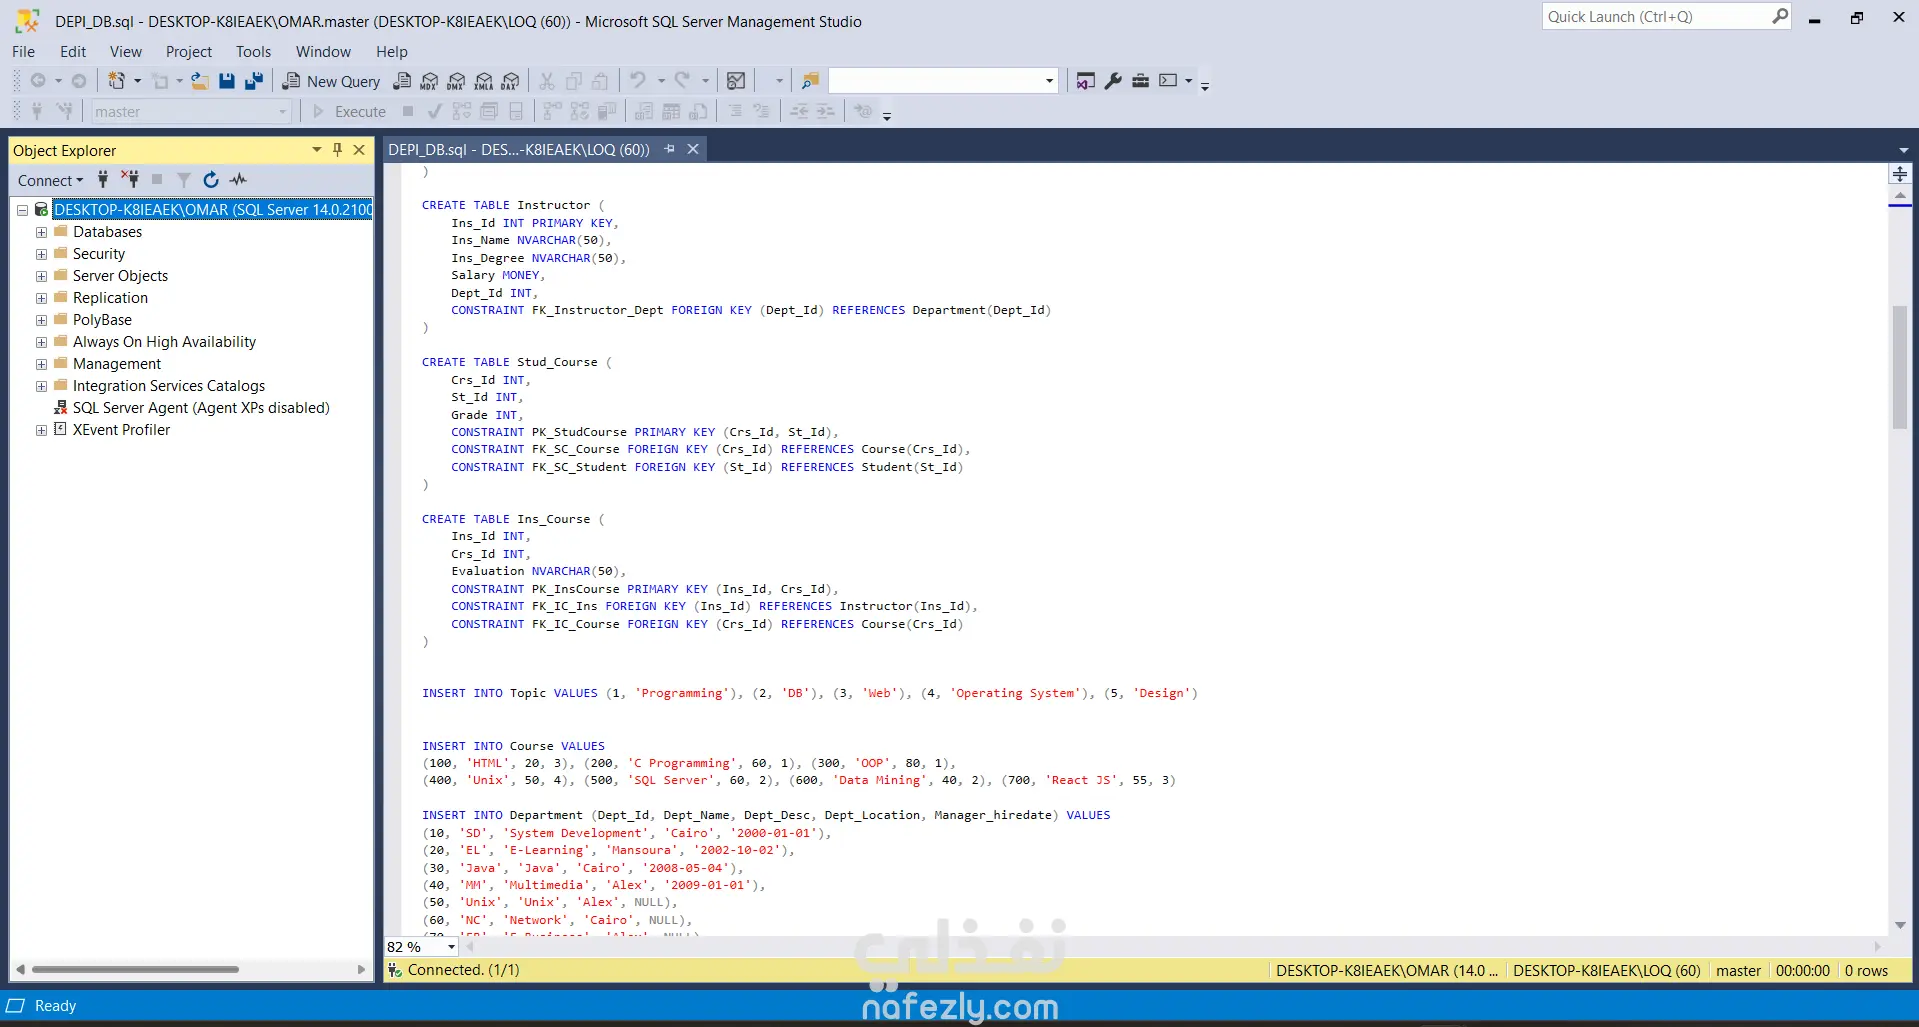Image resolution: width=1919 pixels, height=1027 pixels.
Task: Click the Save icon in the toolbar
Action: pyautogui.click(x=227, y=81)
